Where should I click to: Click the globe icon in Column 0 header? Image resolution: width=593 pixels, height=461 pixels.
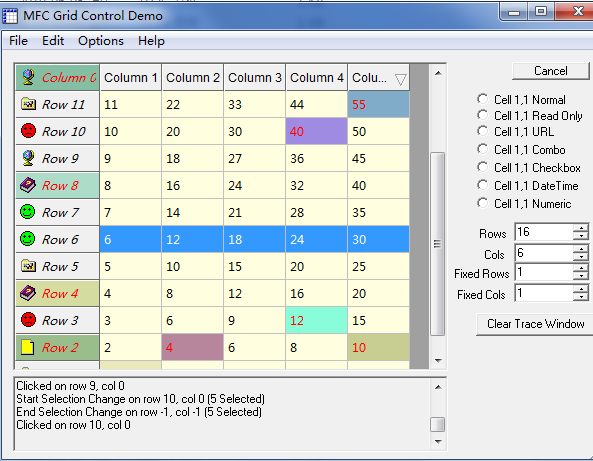28,77
